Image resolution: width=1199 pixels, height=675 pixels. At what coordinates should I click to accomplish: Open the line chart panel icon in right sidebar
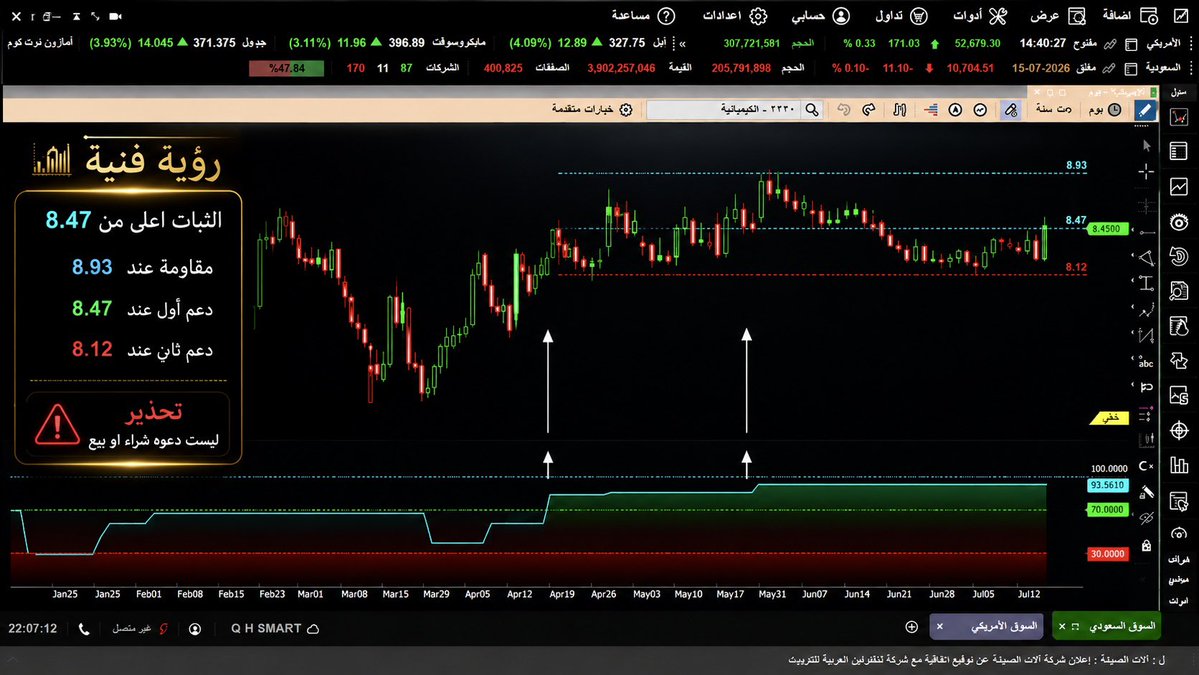click(1179, 187)
